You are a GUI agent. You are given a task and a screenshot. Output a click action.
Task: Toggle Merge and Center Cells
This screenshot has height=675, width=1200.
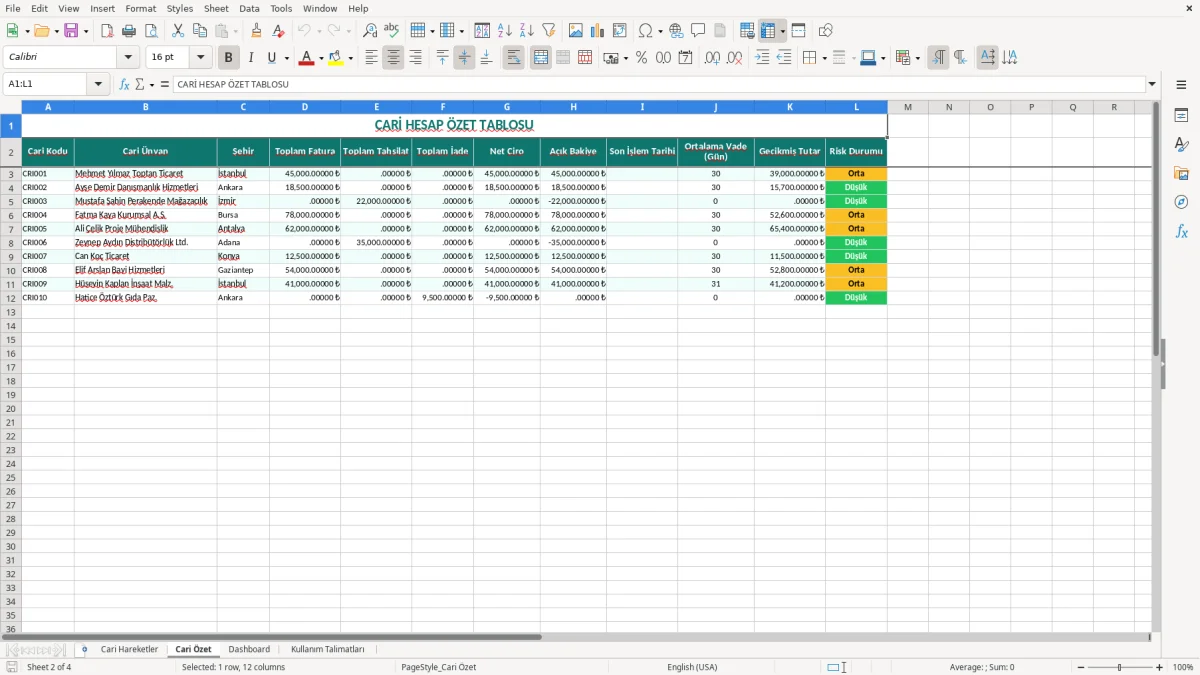pyautogui.click(x=541, y=58)
